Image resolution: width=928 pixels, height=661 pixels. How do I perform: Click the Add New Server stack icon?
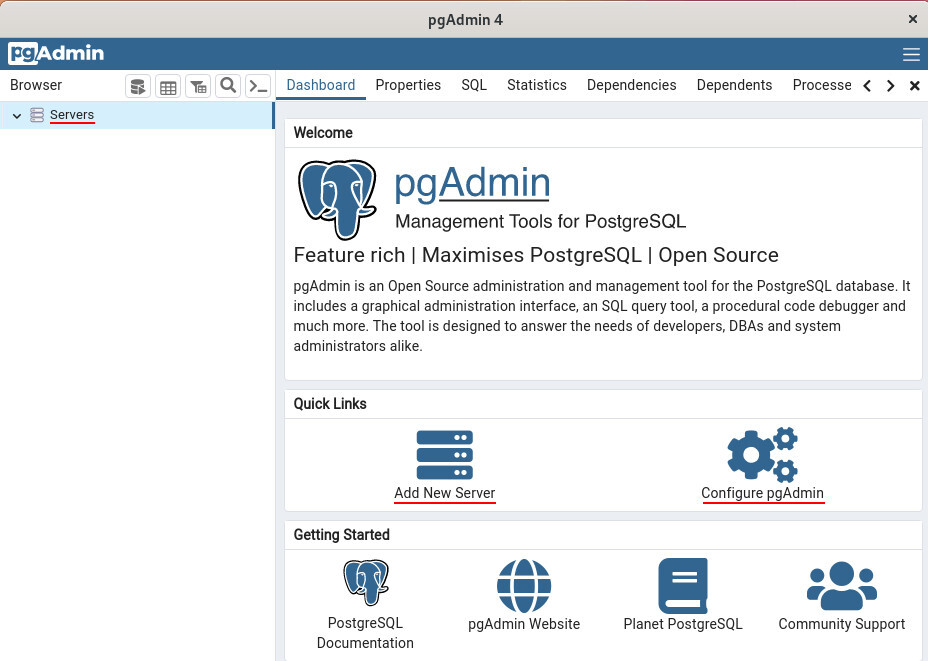(x=444, y=454)
